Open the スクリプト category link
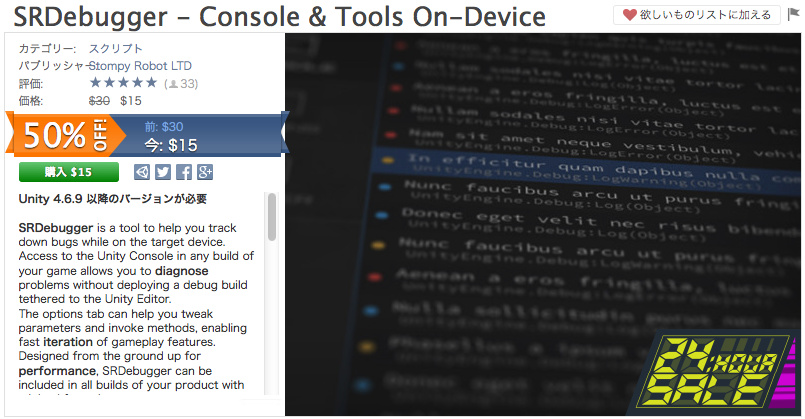Screen dimensions: 805x419 pos(116,48)
